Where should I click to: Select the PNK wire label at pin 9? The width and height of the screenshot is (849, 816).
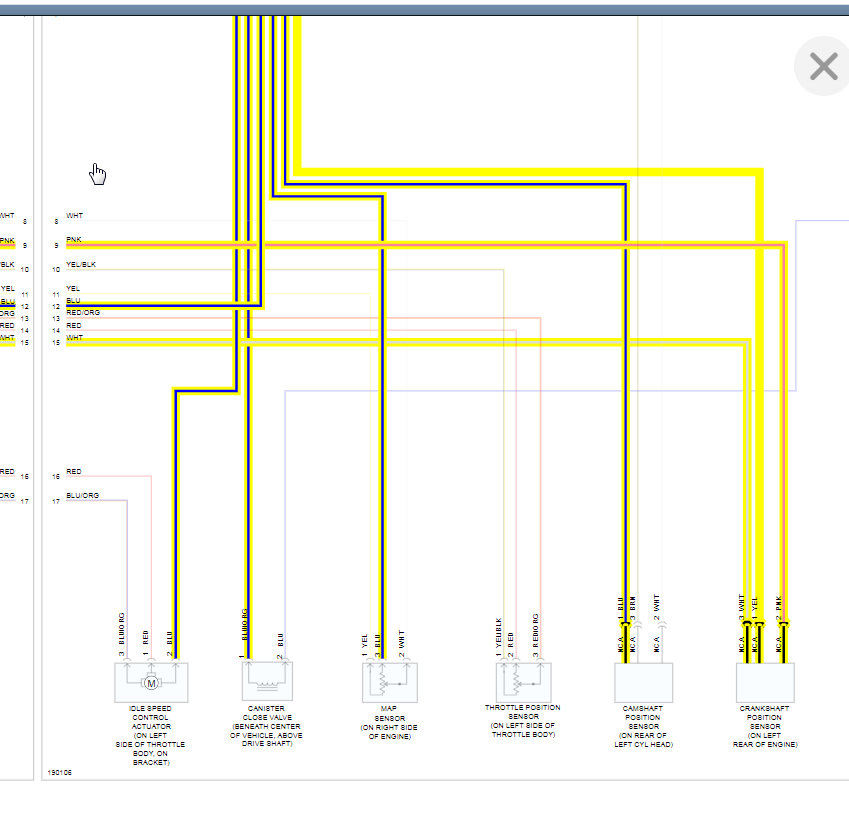click(x=74, y=239)
